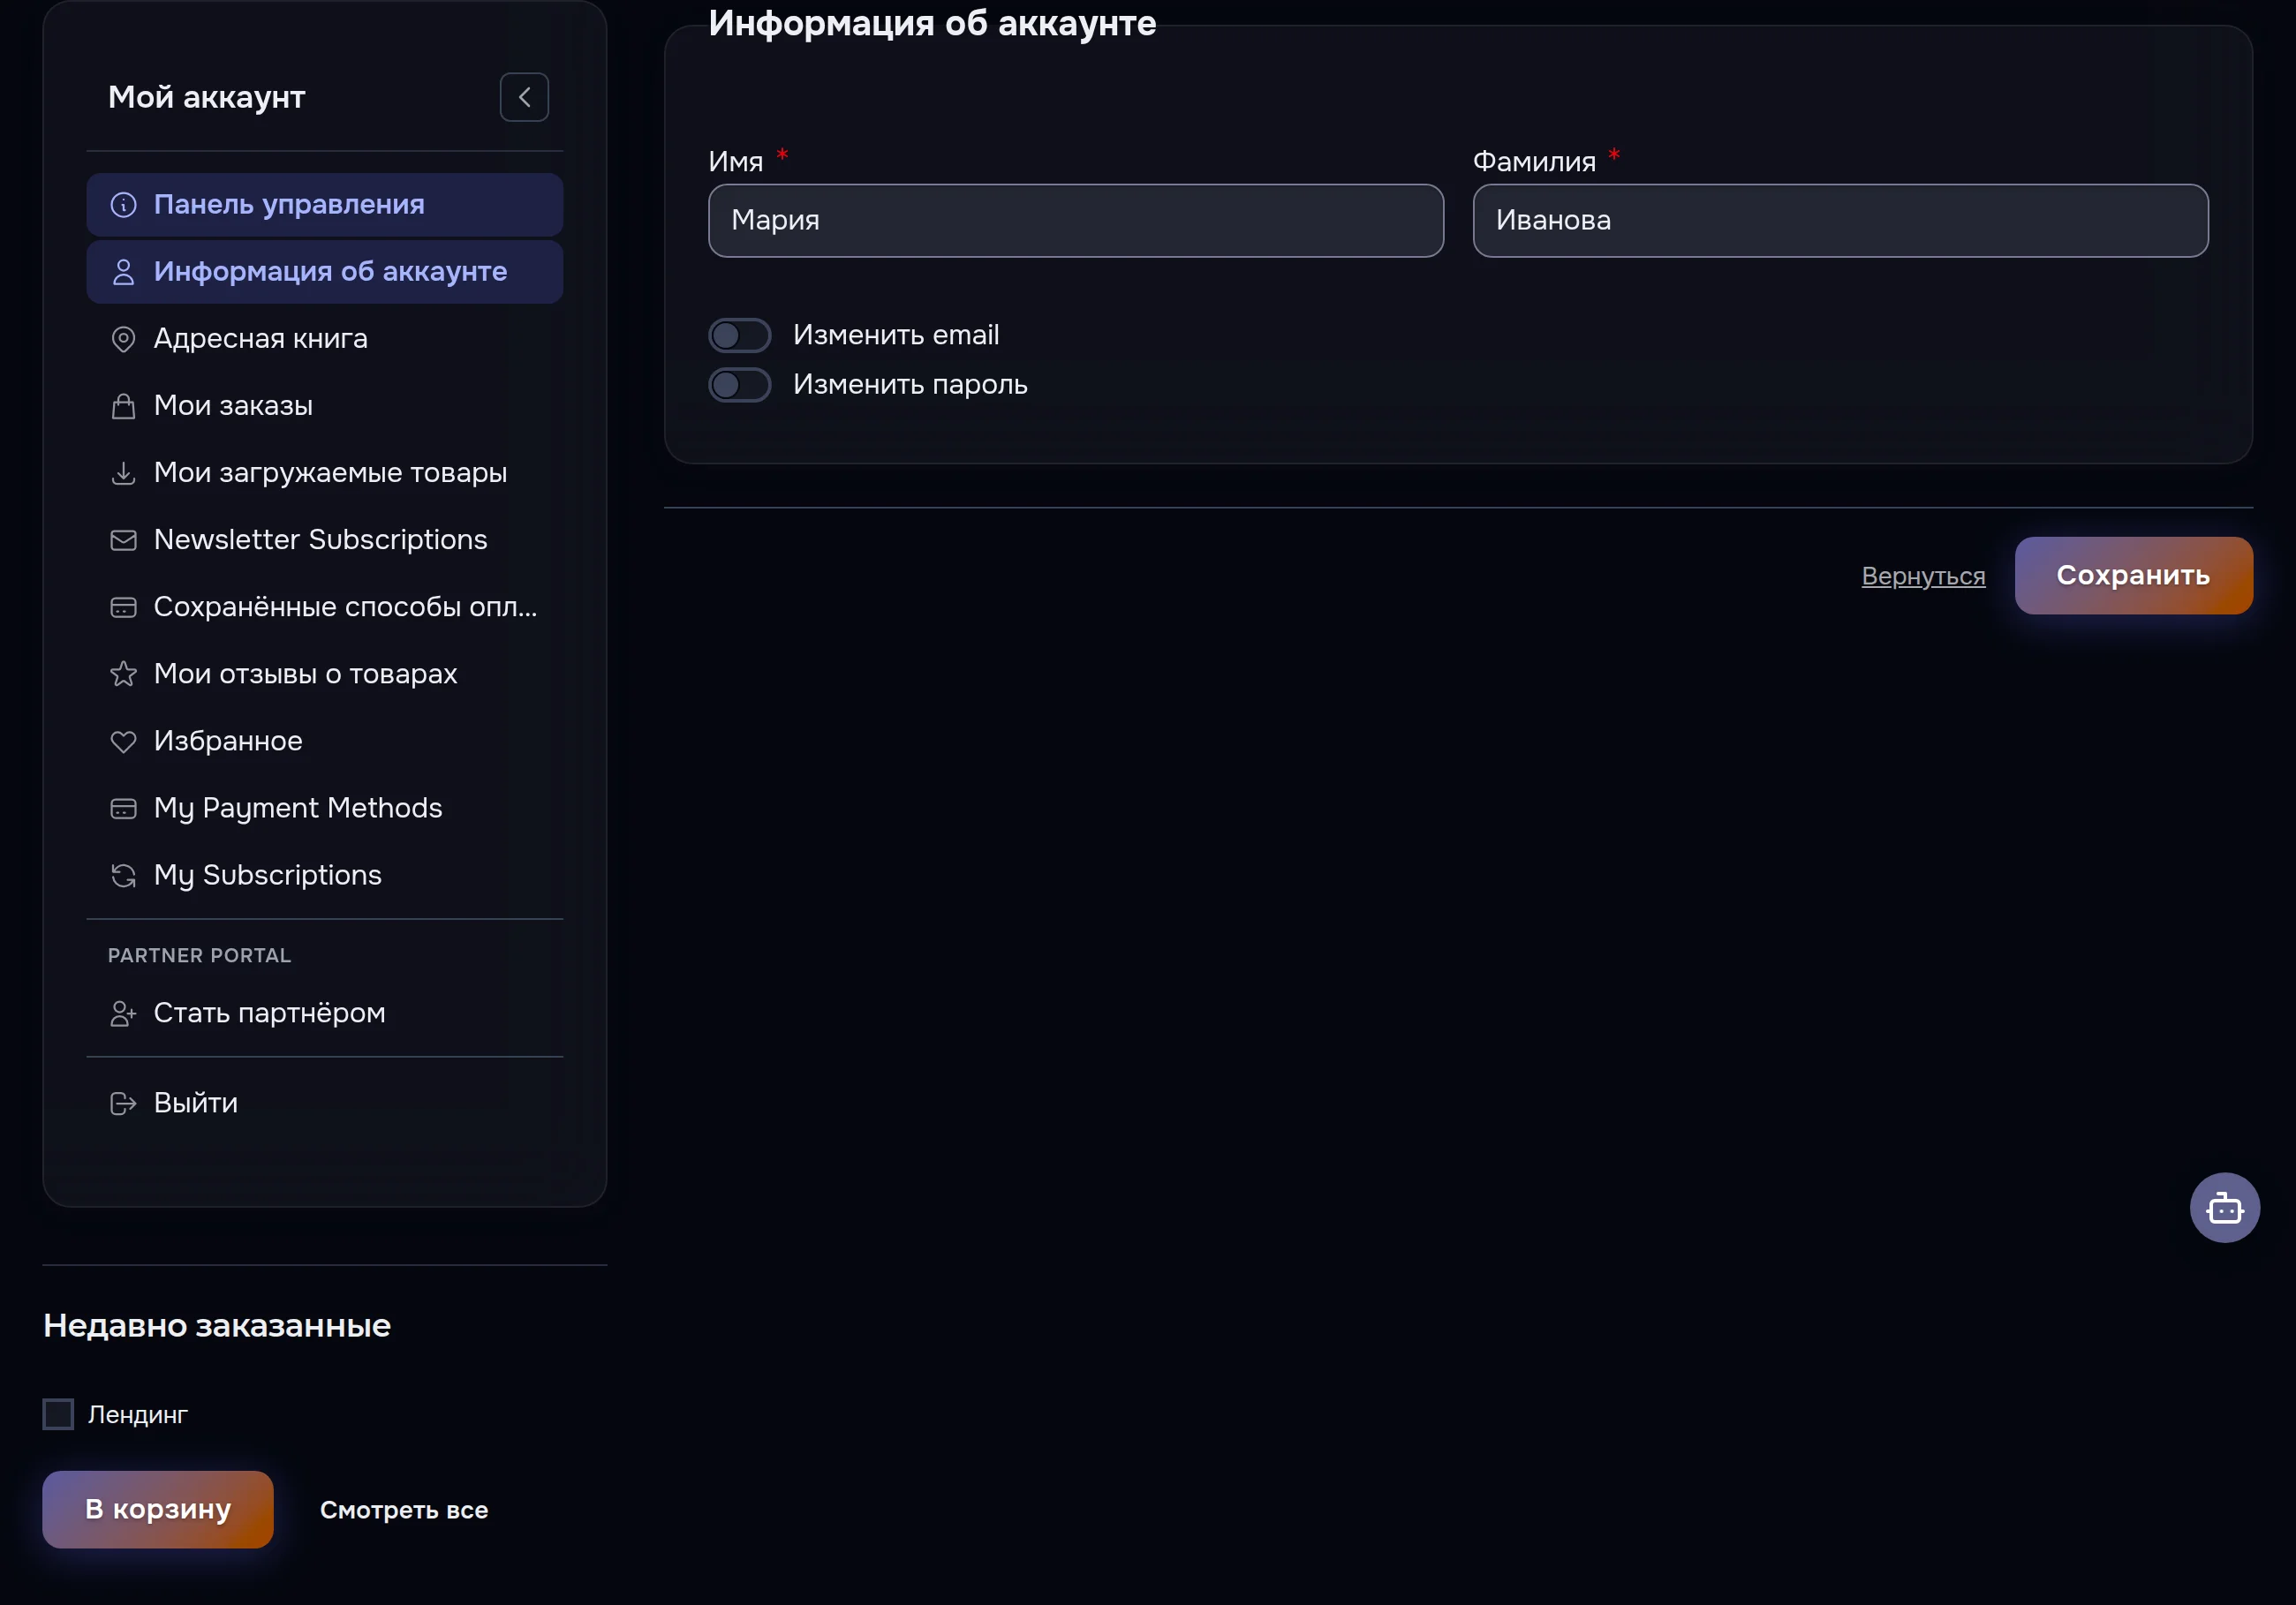2296x1605 pixels.
Task: Click Стать партнёром link
Action: coord(325,1013)
